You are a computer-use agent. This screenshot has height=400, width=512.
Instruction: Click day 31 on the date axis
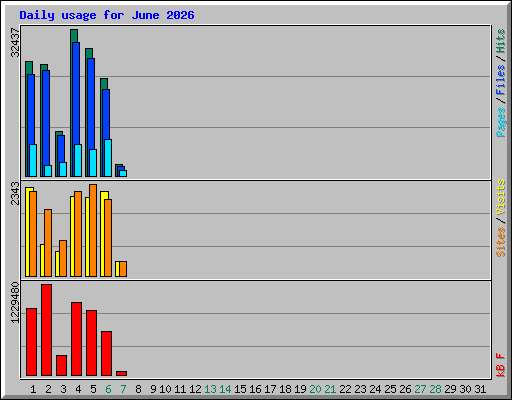tap(480, 389)
